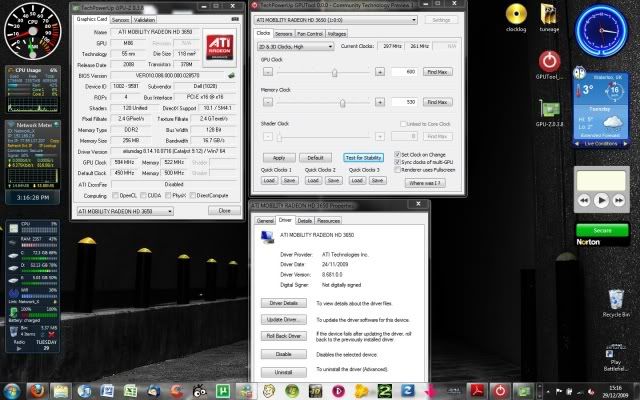The image size is (640, 400).
Task: Toggle Sync clocks of multi-GPU checkbox
Action: coord(397,162)
